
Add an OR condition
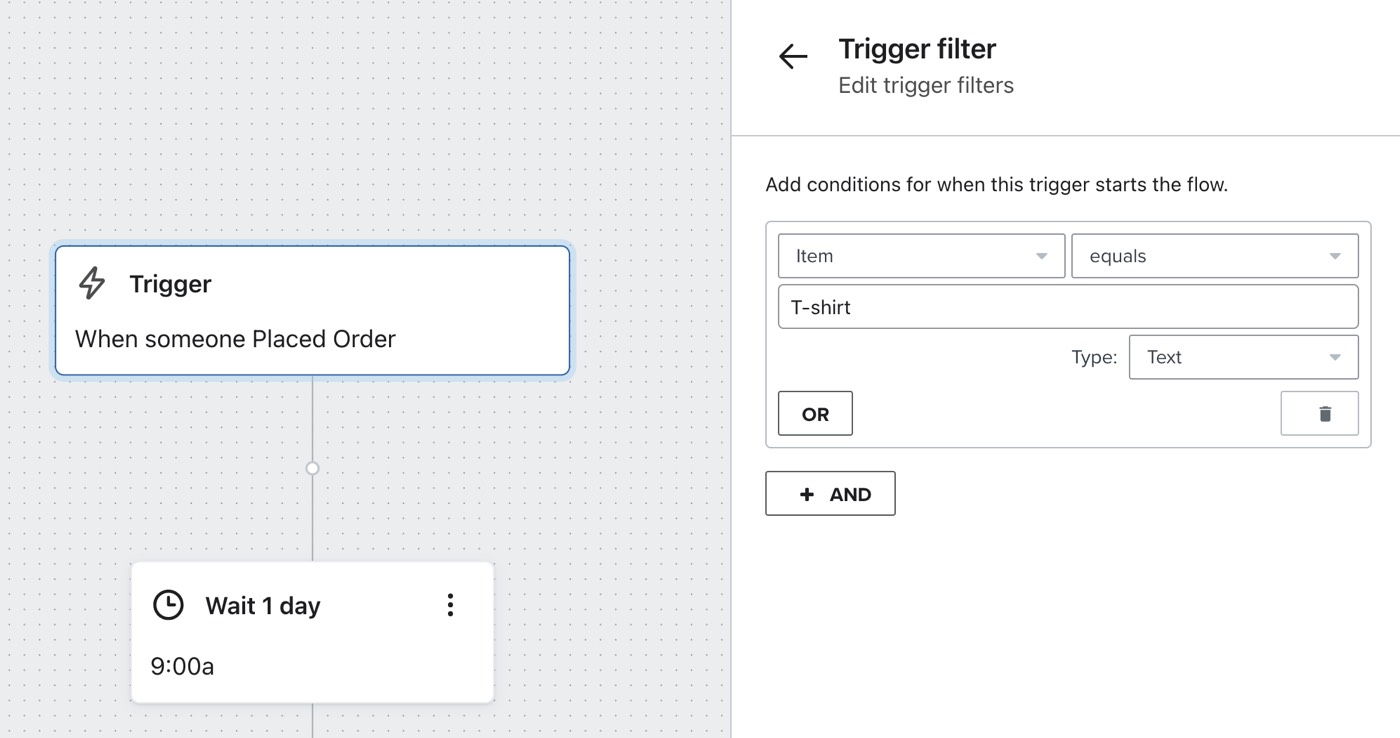click(815, 414)
